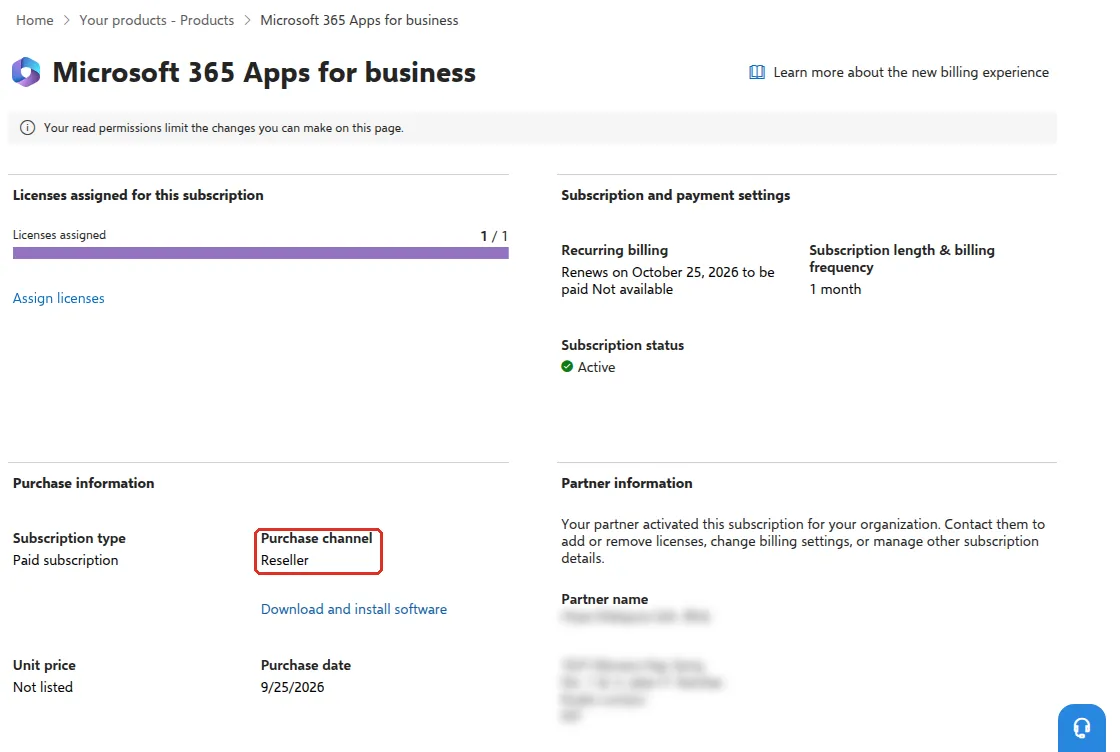Viewport: 1120px width, 752px height.
Task: Open Learn more about the new billing experience
Action: coord(911,72)
